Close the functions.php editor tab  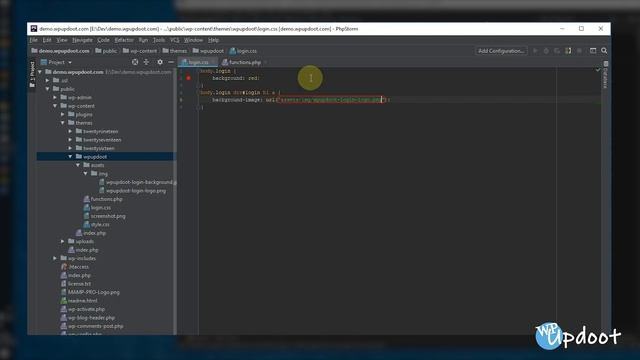[x=265, y=62]
